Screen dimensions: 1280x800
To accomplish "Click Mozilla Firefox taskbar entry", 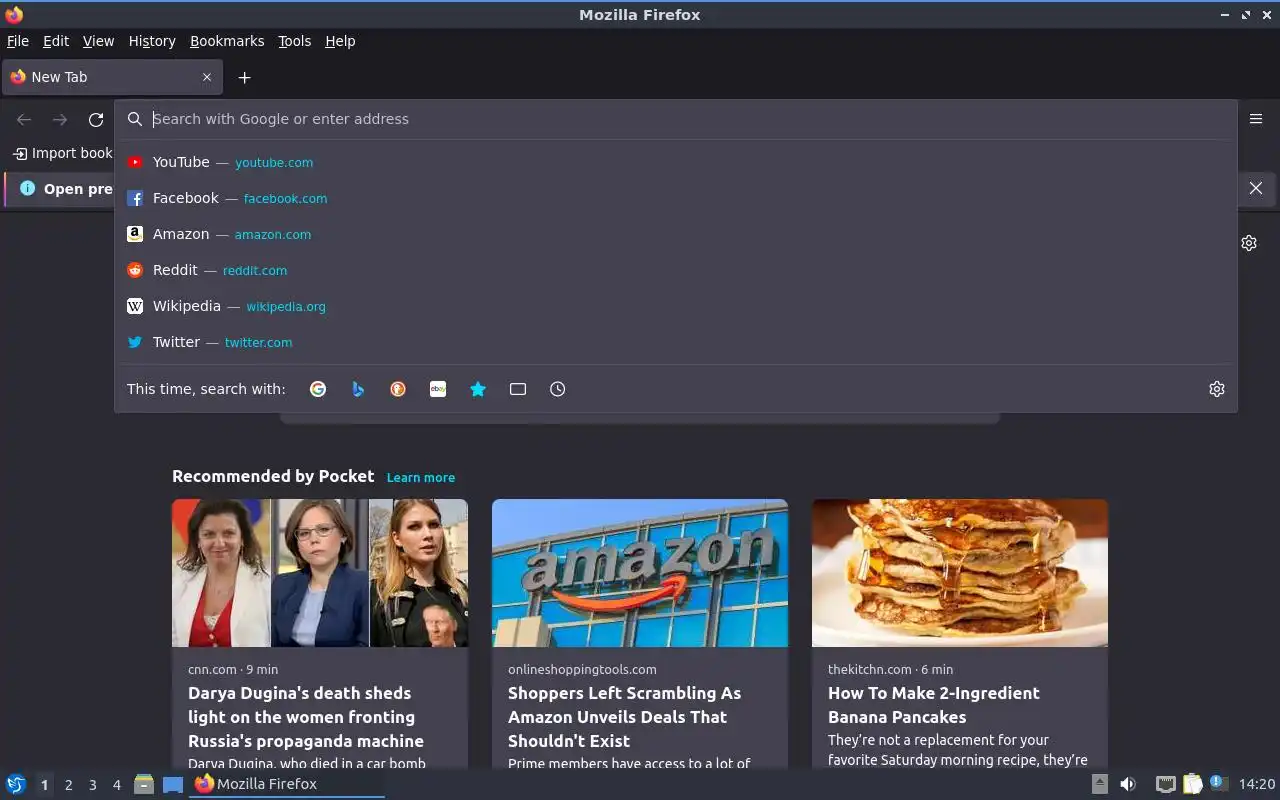I will tap(287, 784).
